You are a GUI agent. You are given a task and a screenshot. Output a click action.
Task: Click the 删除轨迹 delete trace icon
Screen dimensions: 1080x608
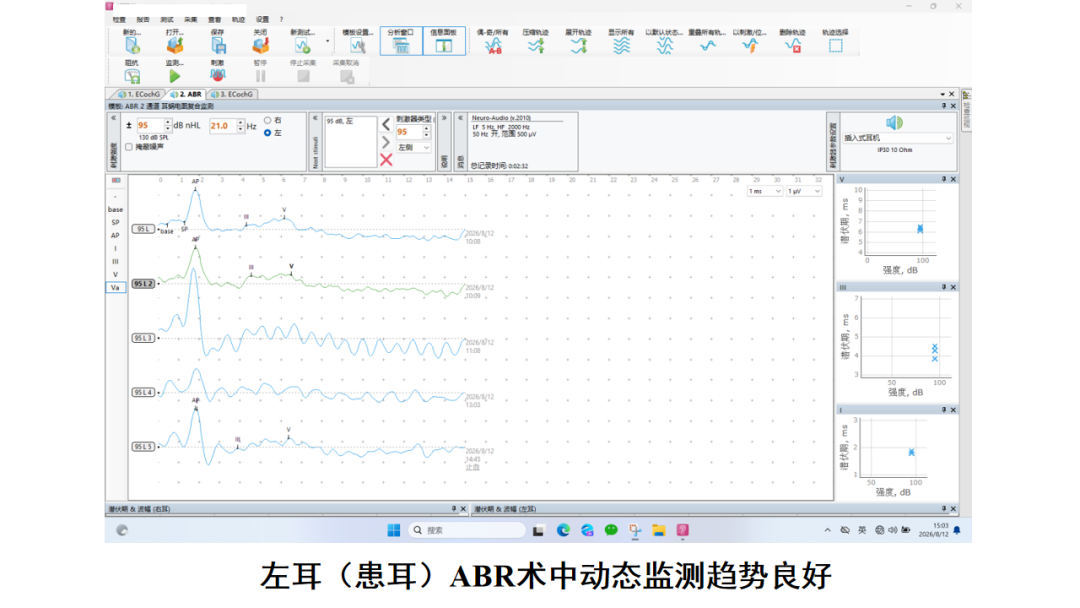coord(793,45)
